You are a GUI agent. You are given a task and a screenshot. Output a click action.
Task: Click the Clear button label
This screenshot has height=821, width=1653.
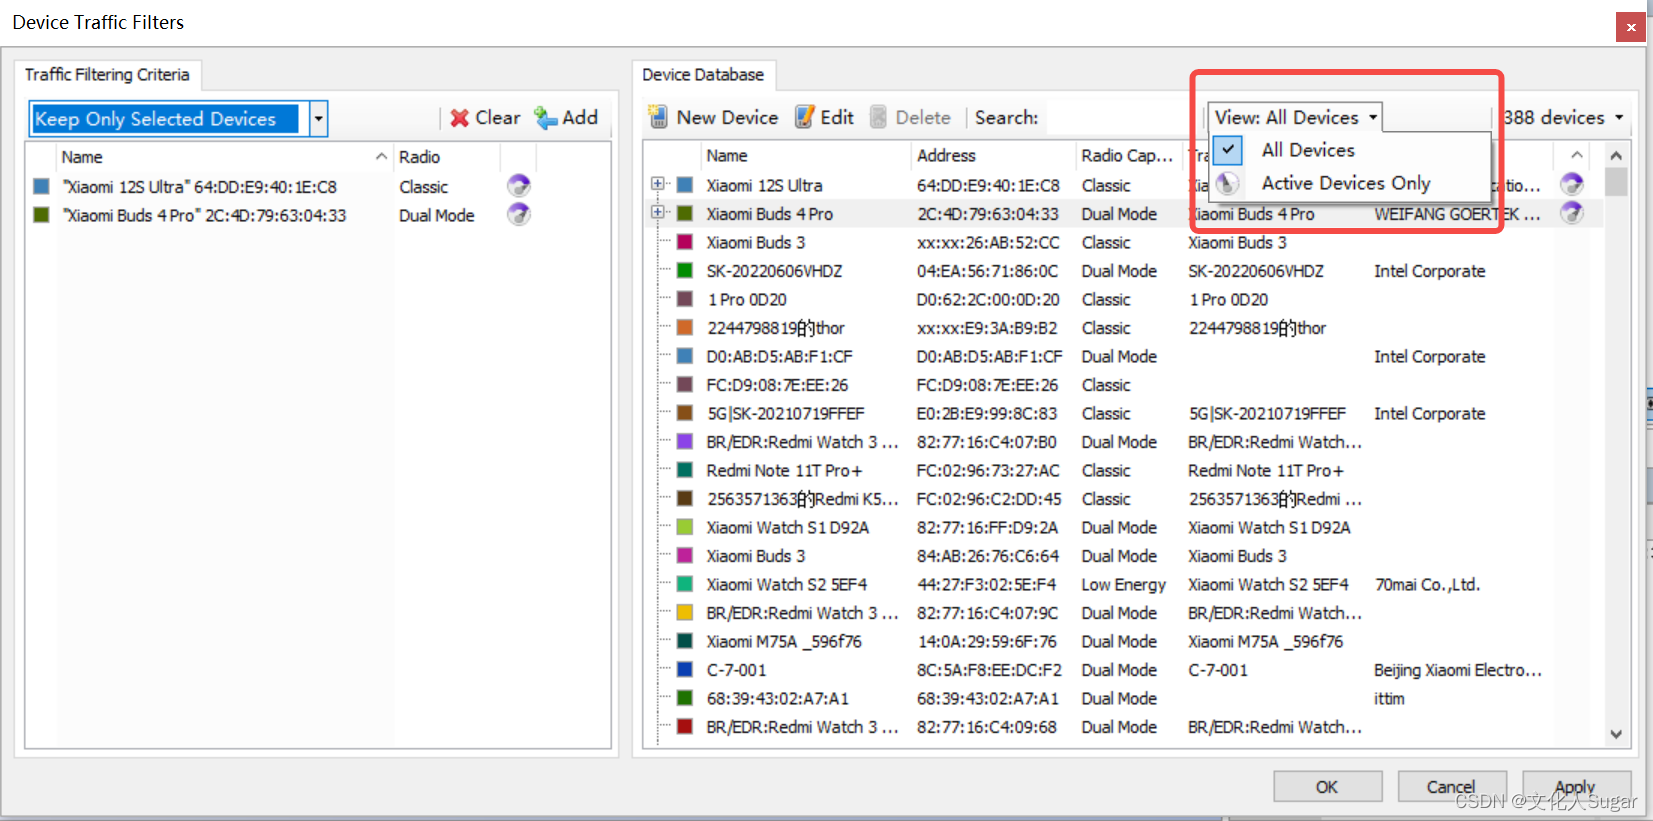[x=498, y=118]
